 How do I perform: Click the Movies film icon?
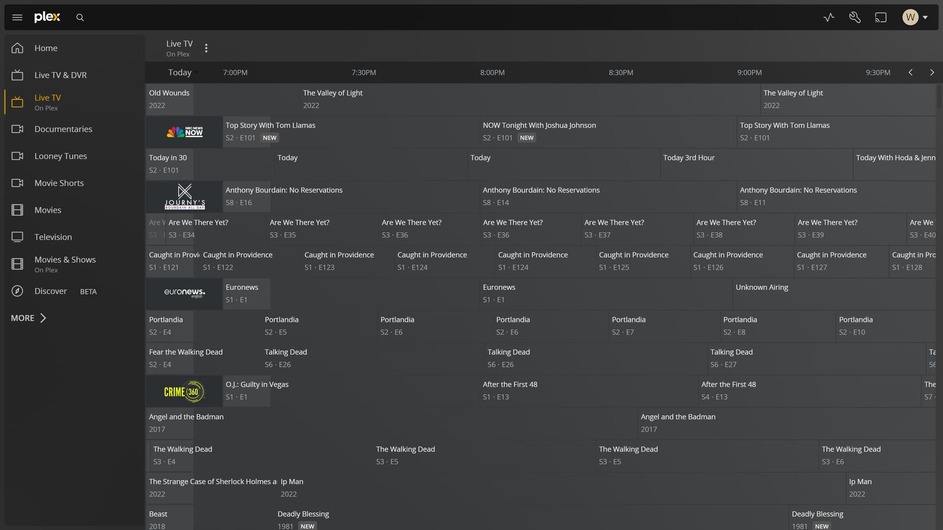click(17, 210)
